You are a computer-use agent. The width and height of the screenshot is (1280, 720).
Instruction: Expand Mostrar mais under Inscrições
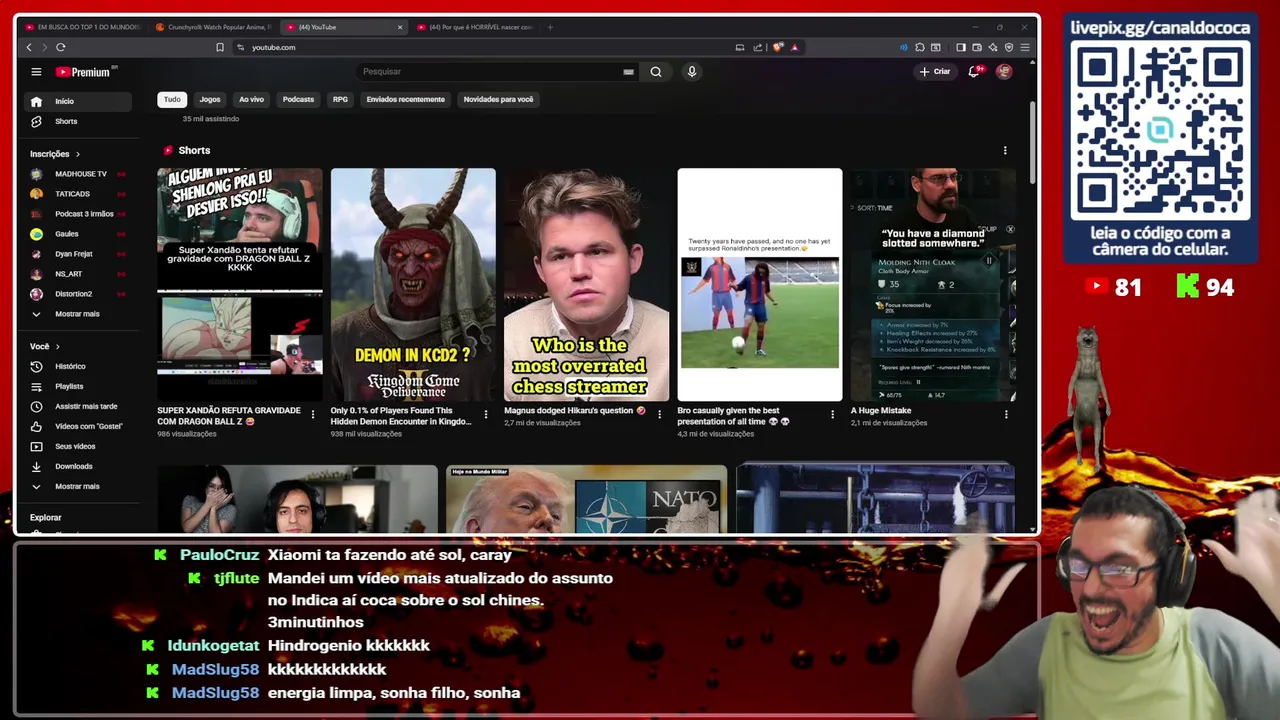point(79,314)
